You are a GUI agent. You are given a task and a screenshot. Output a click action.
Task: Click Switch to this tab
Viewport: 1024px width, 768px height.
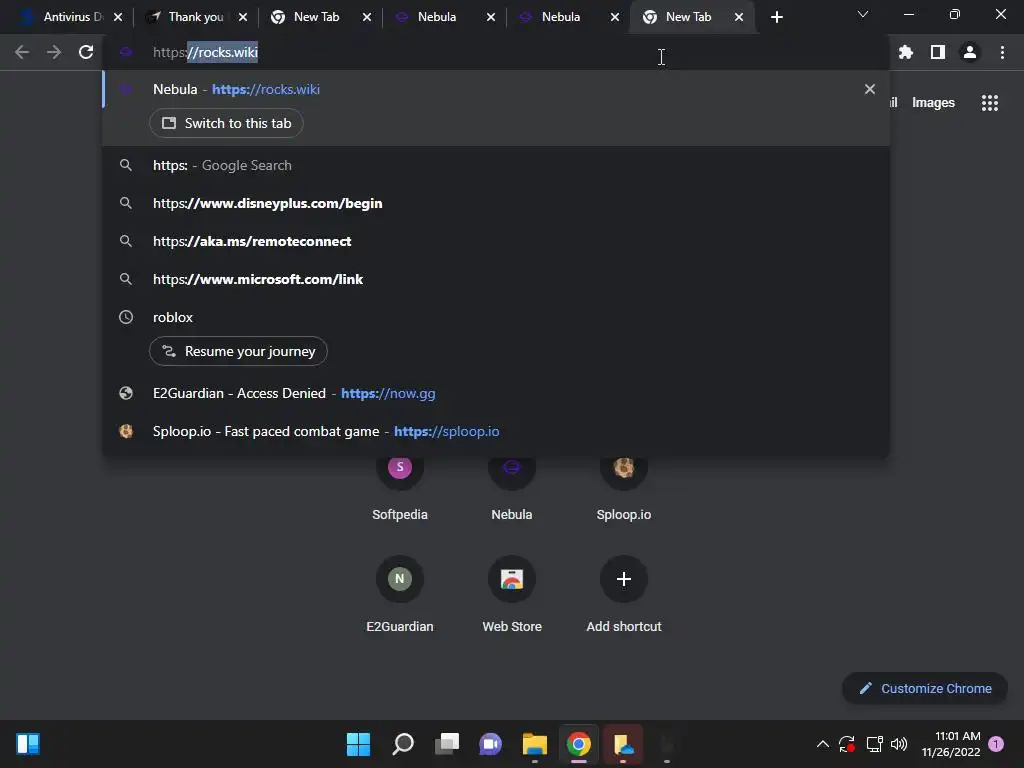pos(226,123)
